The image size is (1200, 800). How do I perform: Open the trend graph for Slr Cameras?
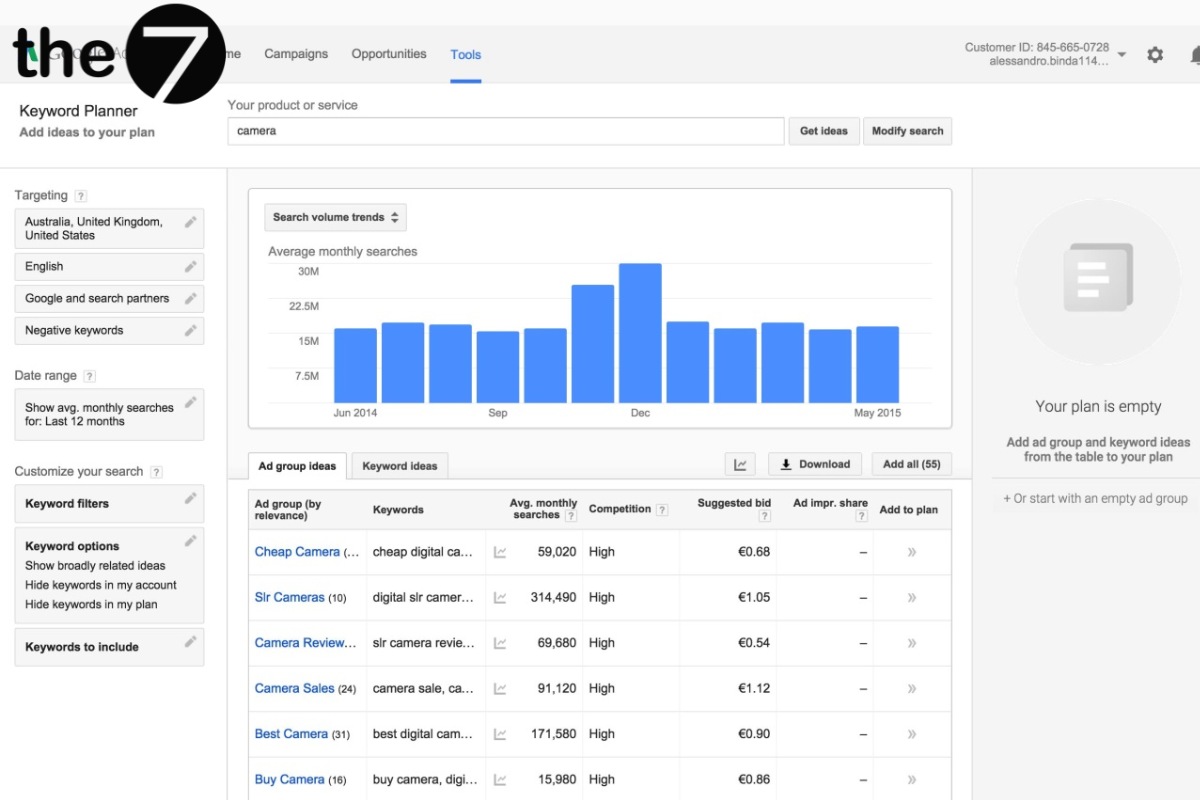coord(499,597)
